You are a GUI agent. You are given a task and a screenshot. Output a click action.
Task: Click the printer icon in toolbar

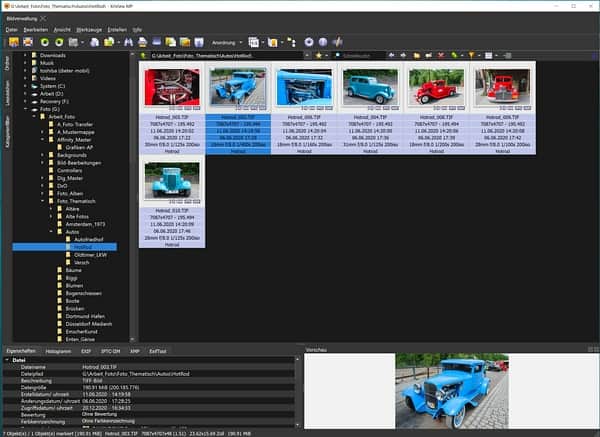tap(142, 42)
